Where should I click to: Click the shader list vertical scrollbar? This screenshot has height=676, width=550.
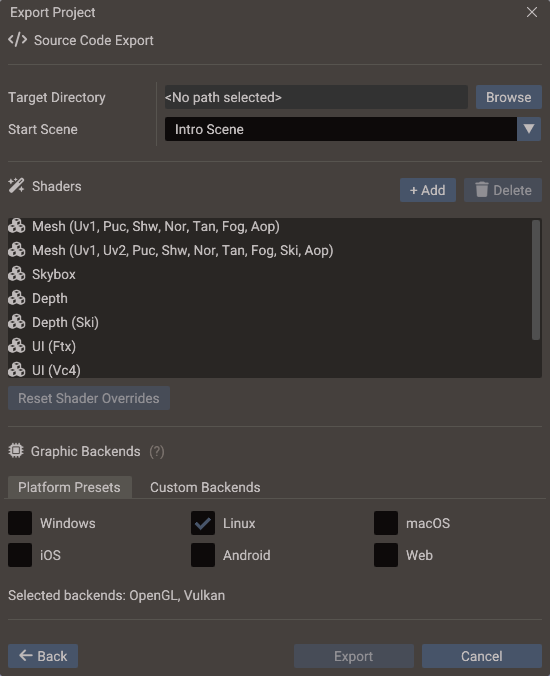[x=536, y=280]
